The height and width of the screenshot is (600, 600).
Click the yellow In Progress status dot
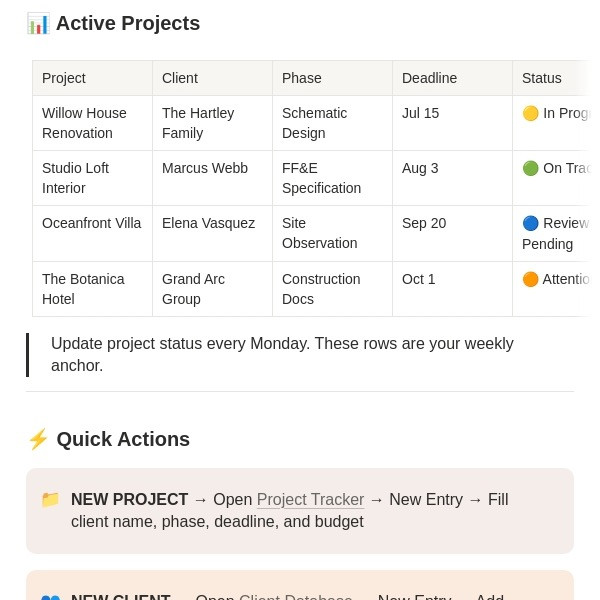point(530,113)
